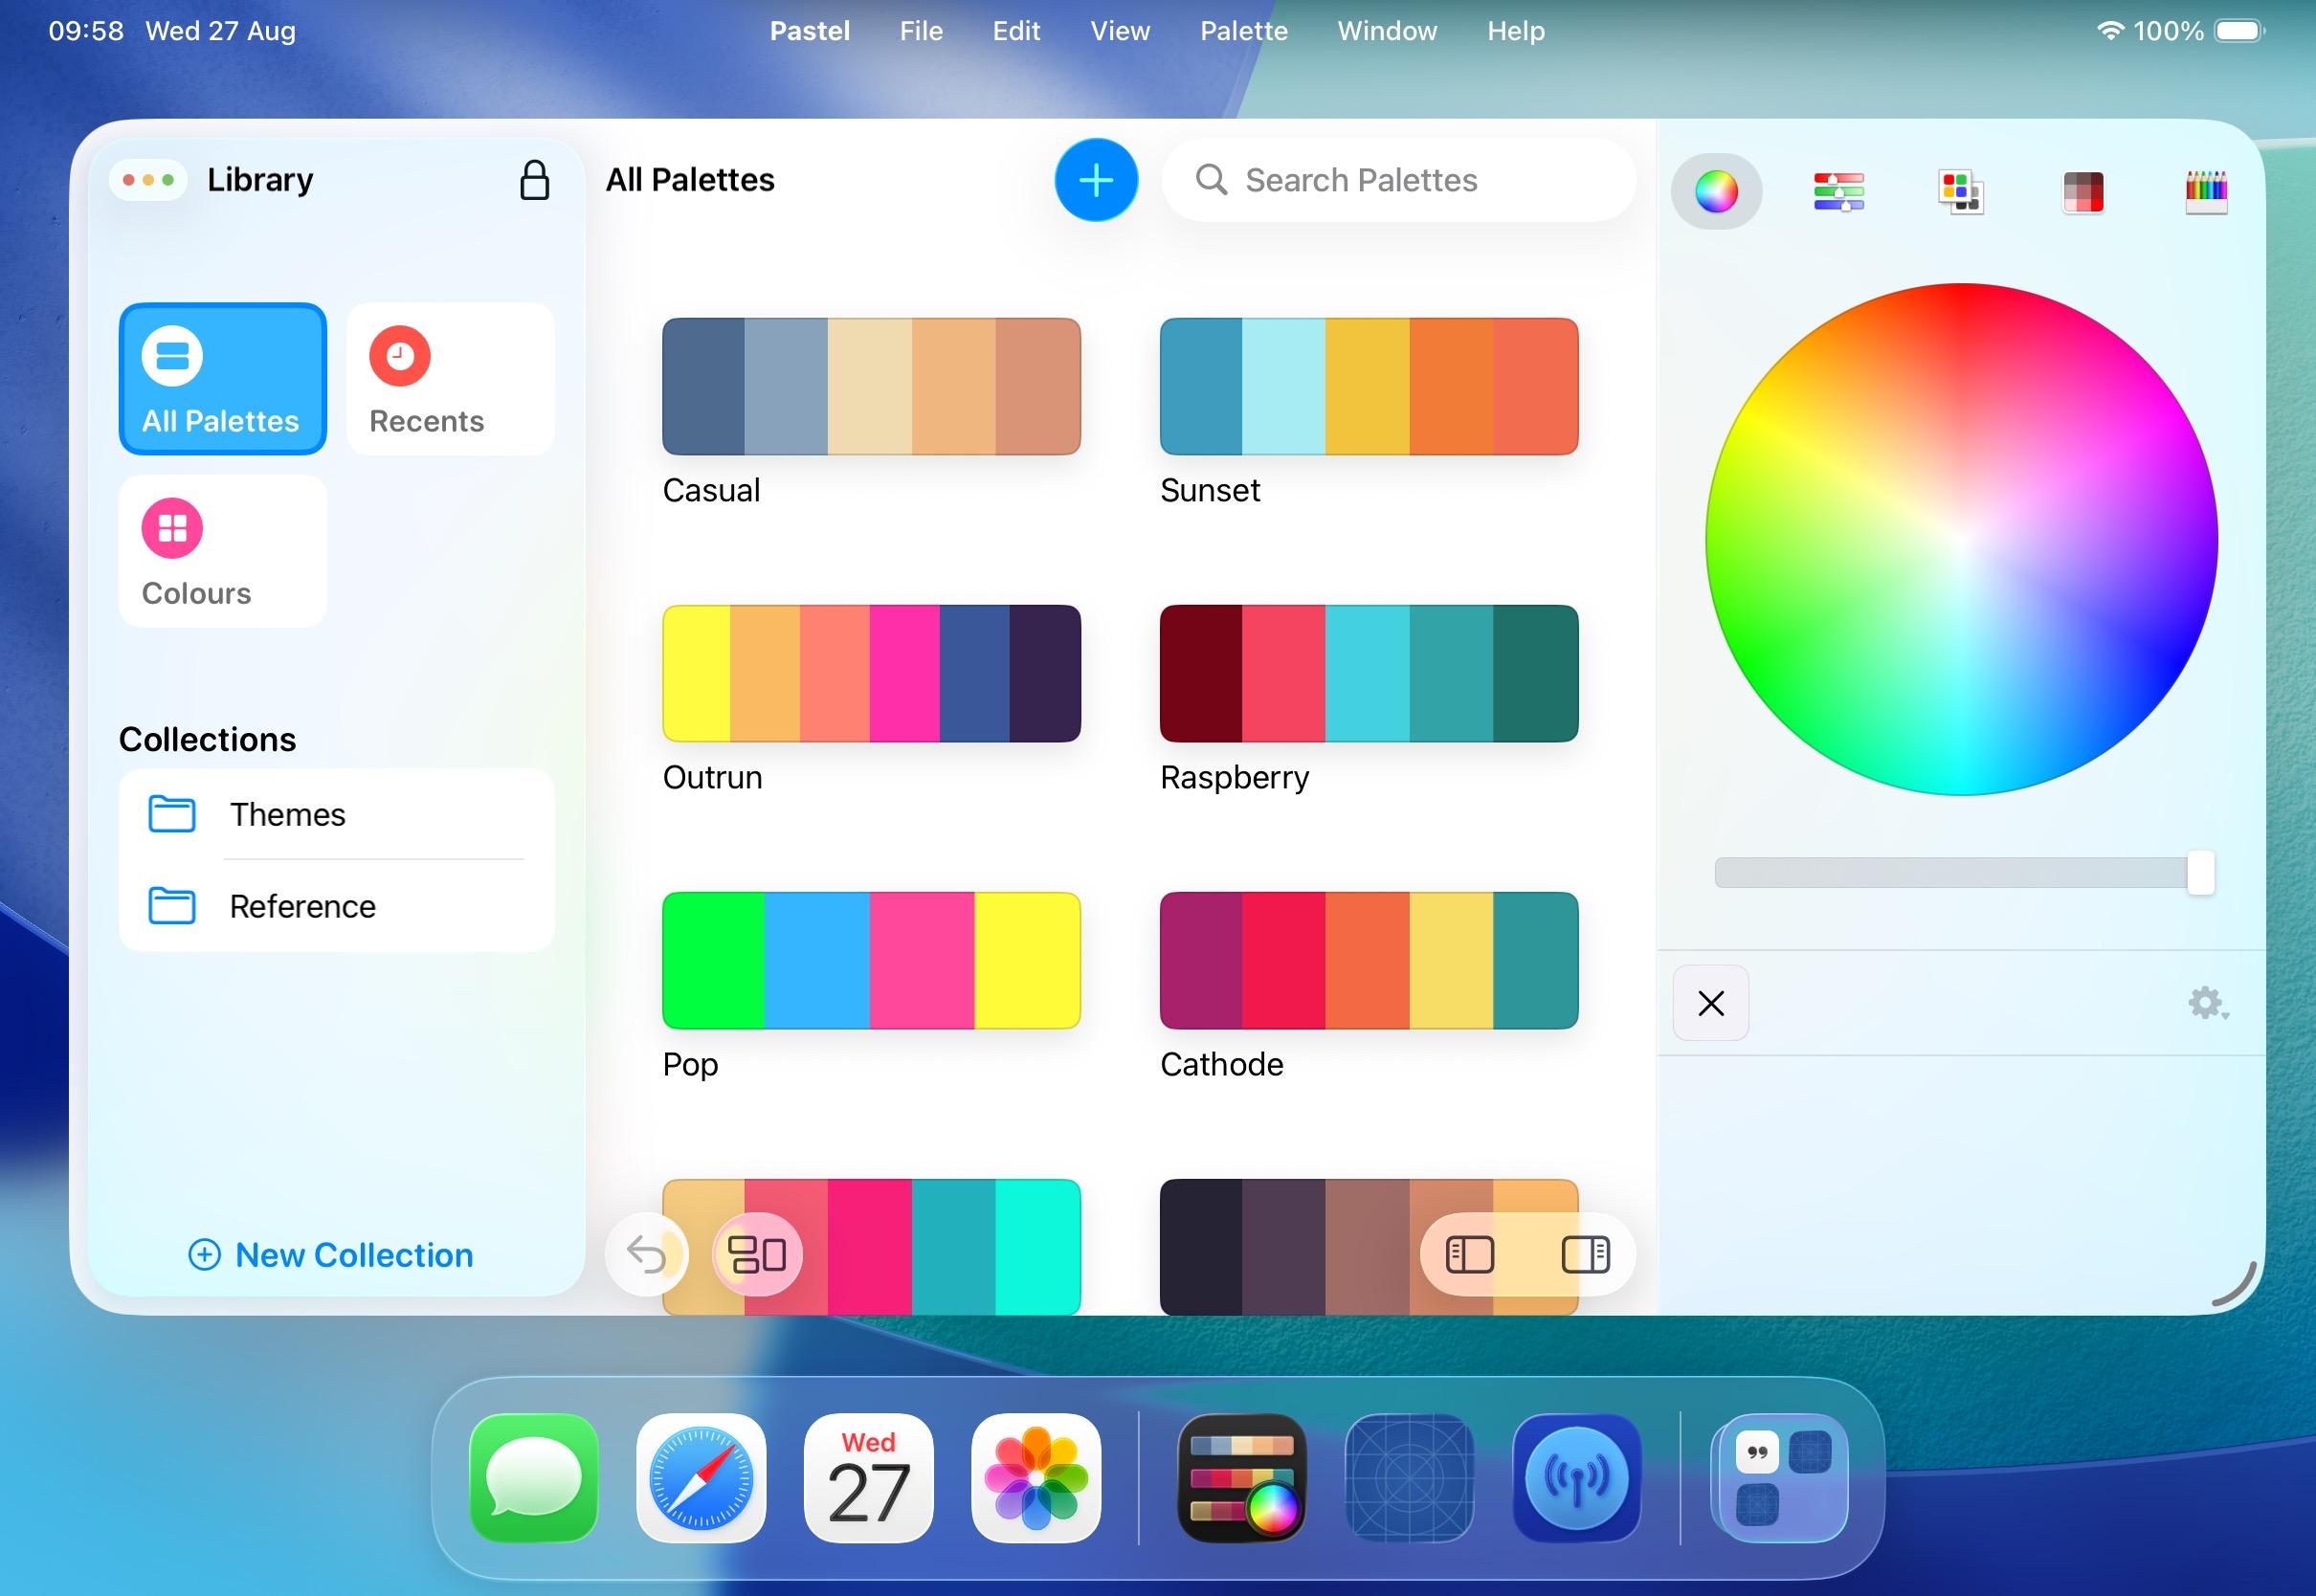Click the Themes folder icon
This screenshot has height=1596, width=2316.
point(172,814)
